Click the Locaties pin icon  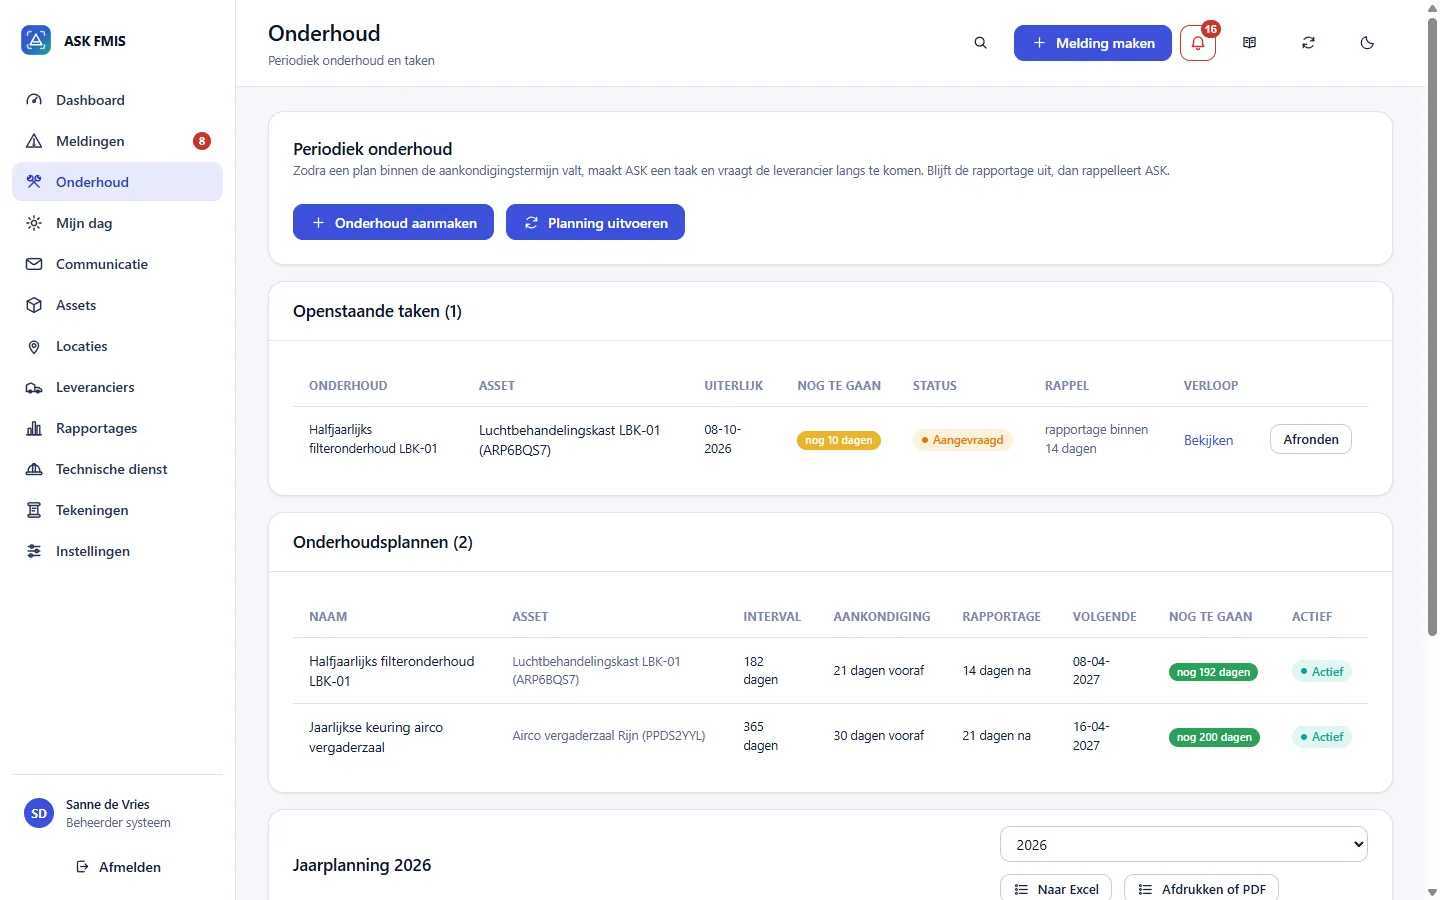(34, 346)
